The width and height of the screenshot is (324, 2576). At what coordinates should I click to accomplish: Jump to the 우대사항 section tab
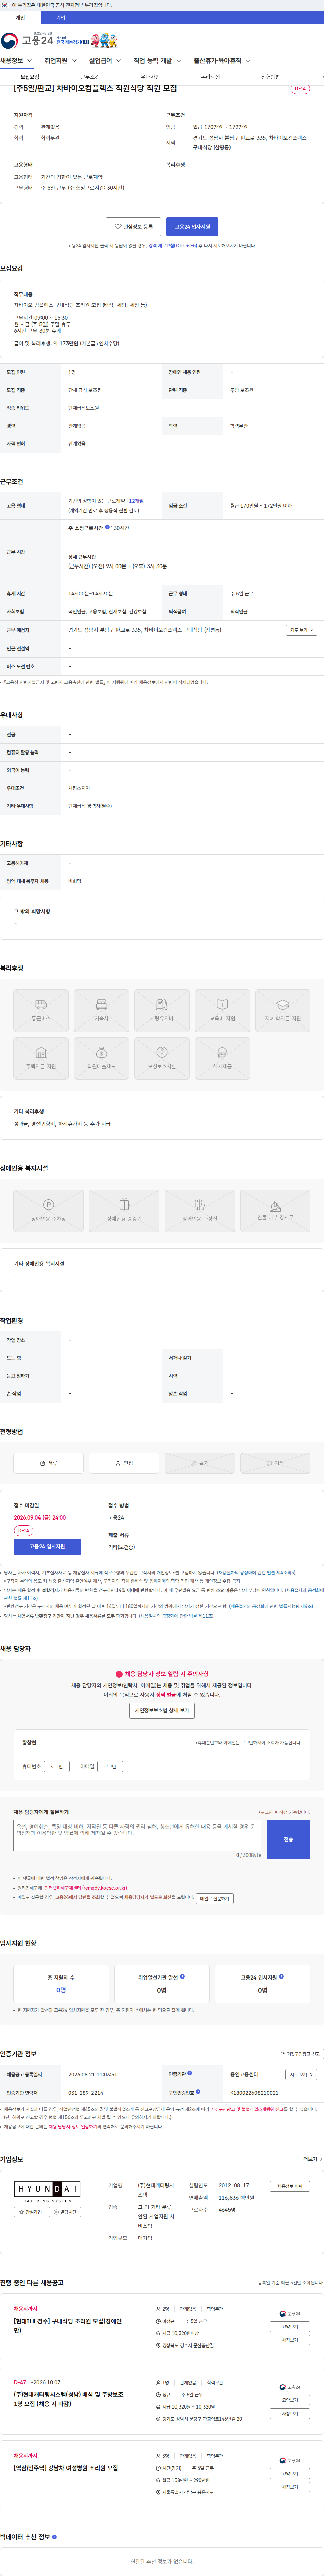click(150, 77)
